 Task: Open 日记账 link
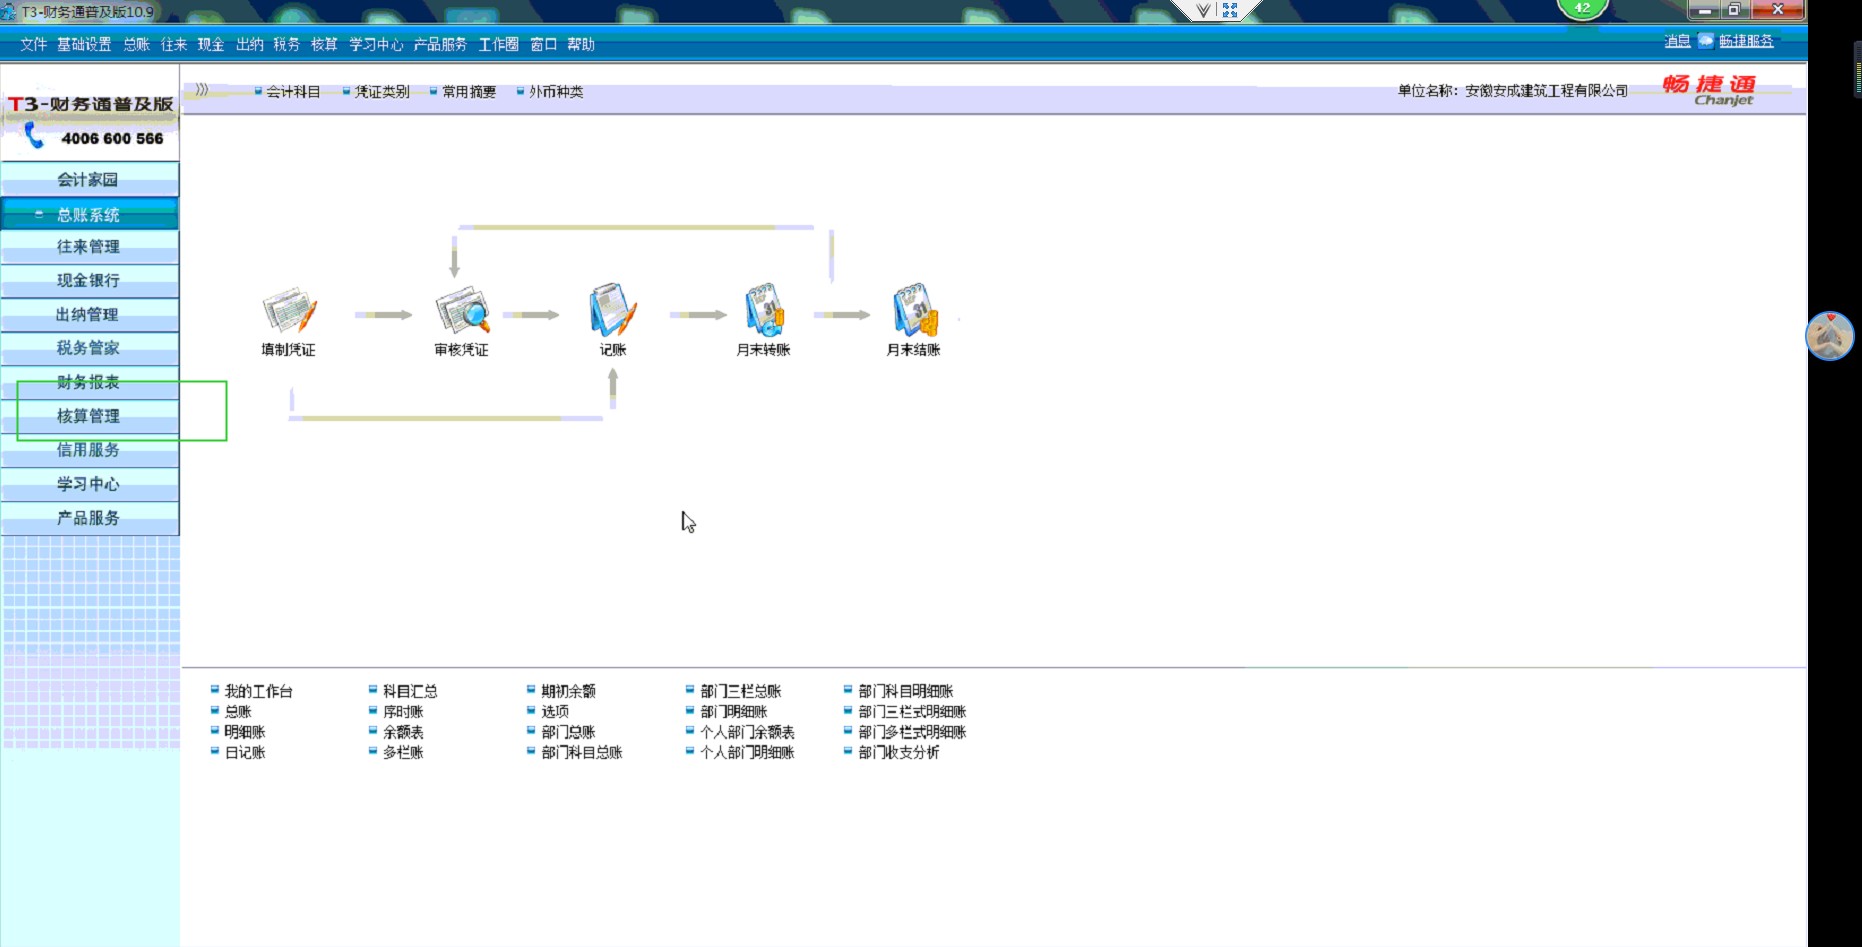pyautogui.click(x=245, y=752)
